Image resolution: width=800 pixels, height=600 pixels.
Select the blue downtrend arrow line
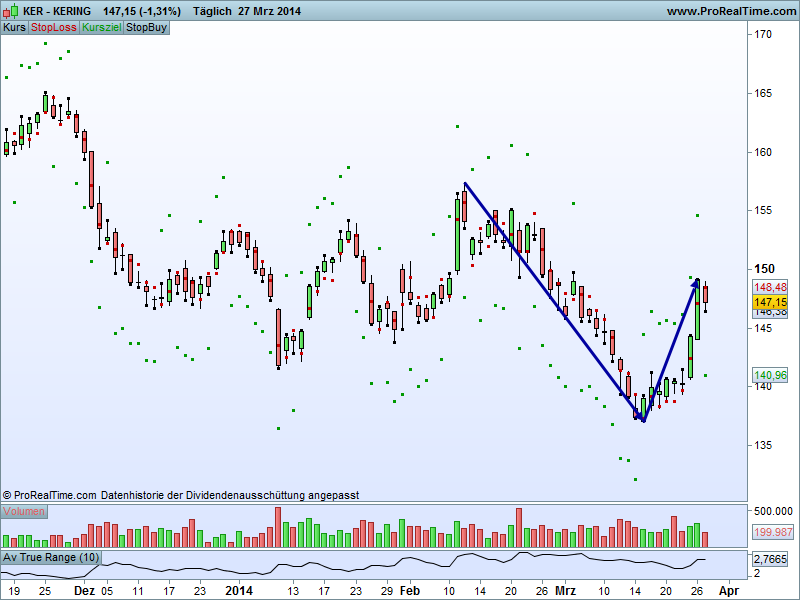pyautogui.click(x=554, y=302)
